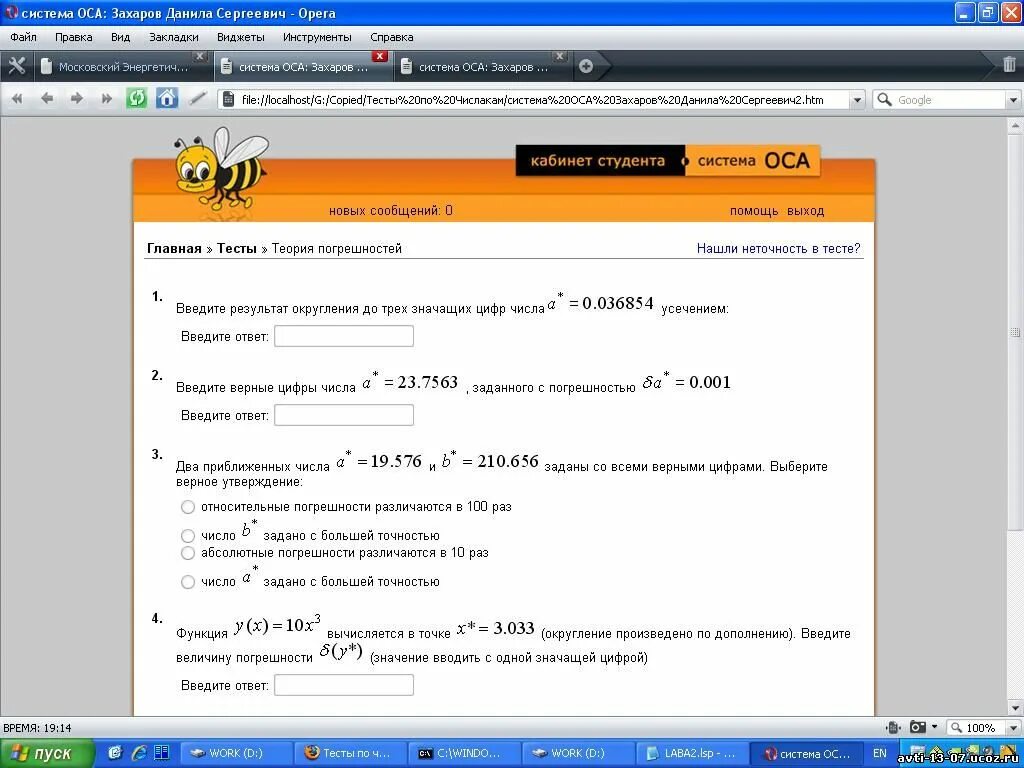Open the Файл menu
This screenshot has height=768, width=1024.
[24, 37]
